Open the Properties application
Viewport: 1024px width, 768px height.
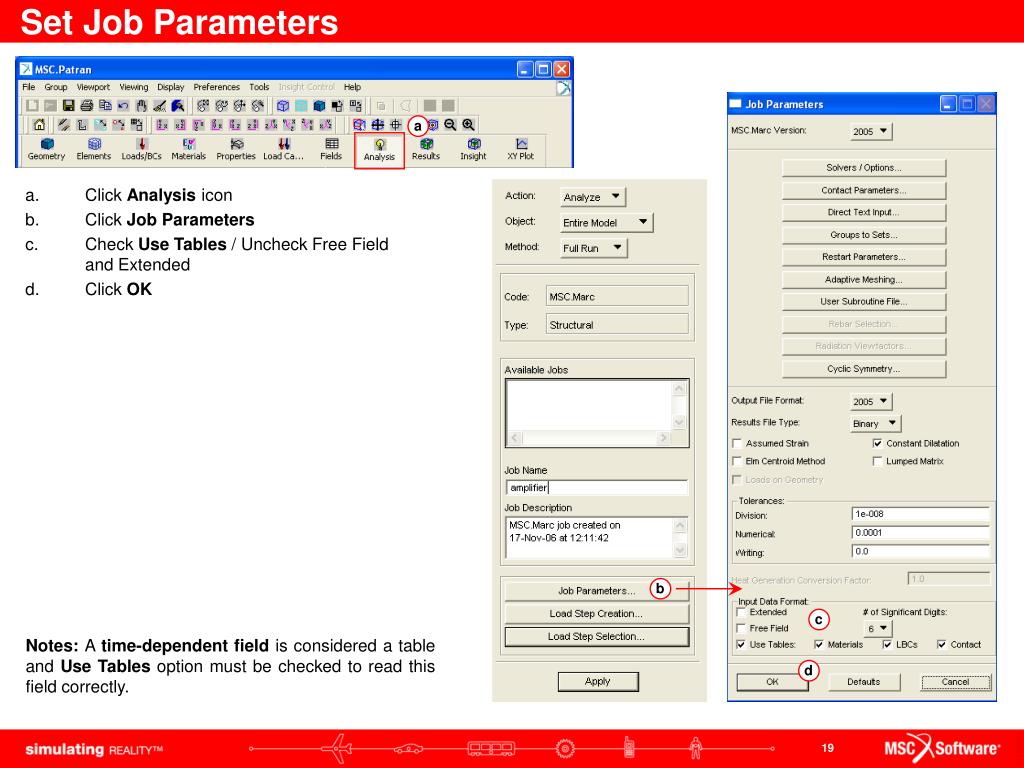coord(236,149)
